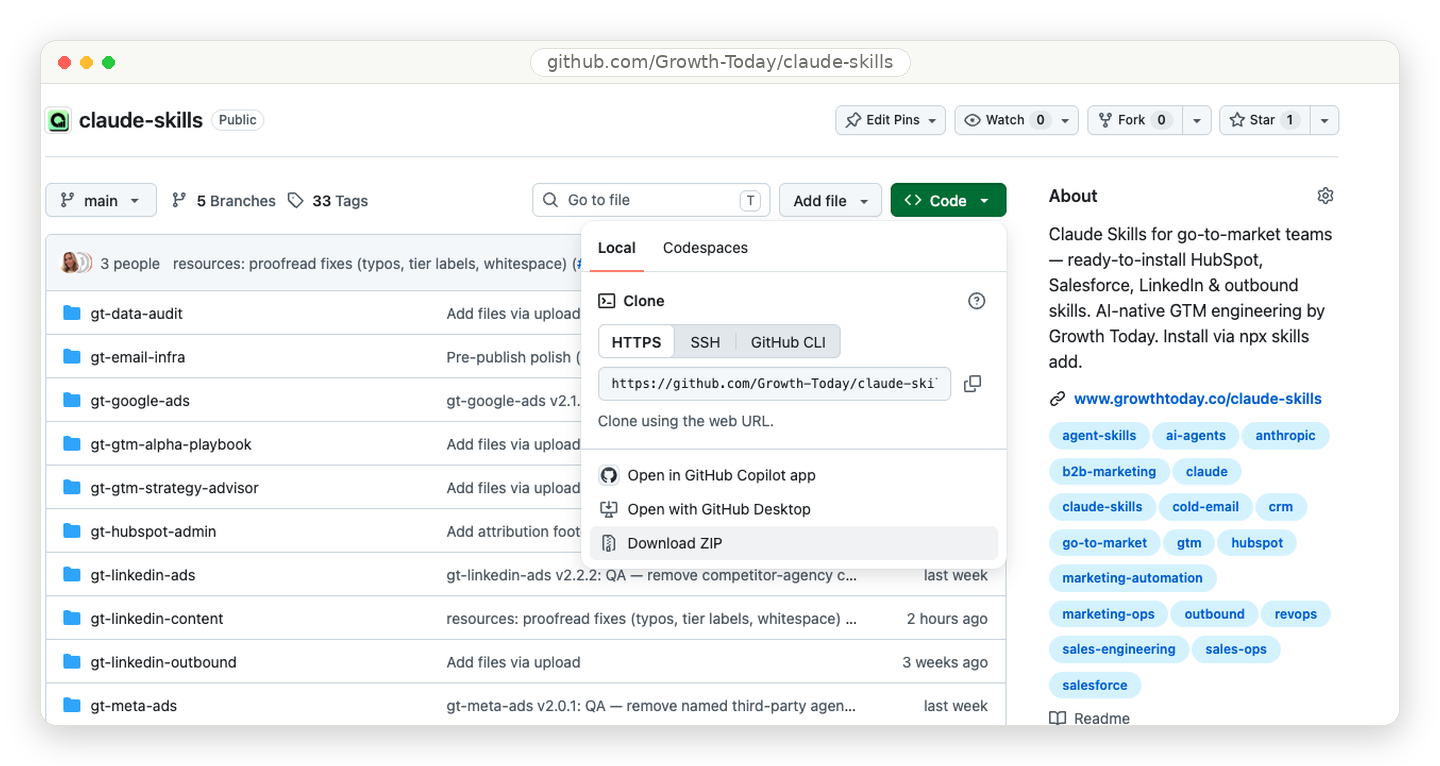This screenshot has height=766, width=1440.
Task: Open the gt-meta-ads commit message
Action: [x=651, y=706]
